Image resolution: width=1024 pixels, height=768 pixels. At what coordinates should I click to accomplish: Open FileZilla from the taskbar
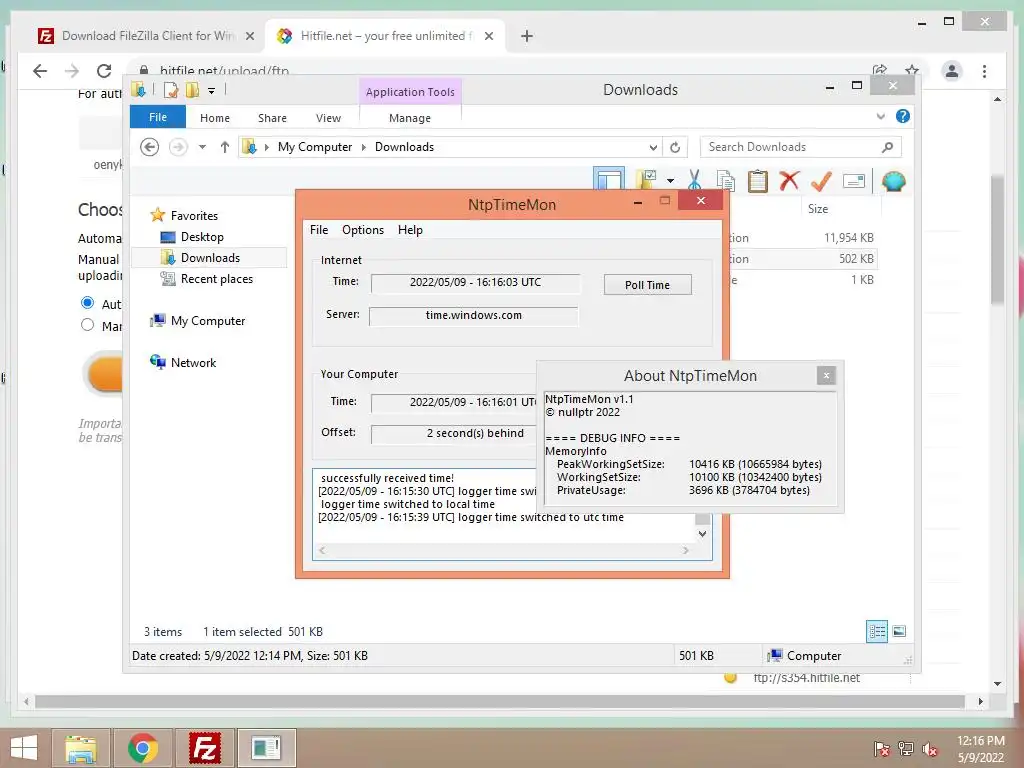coord(204,748)
